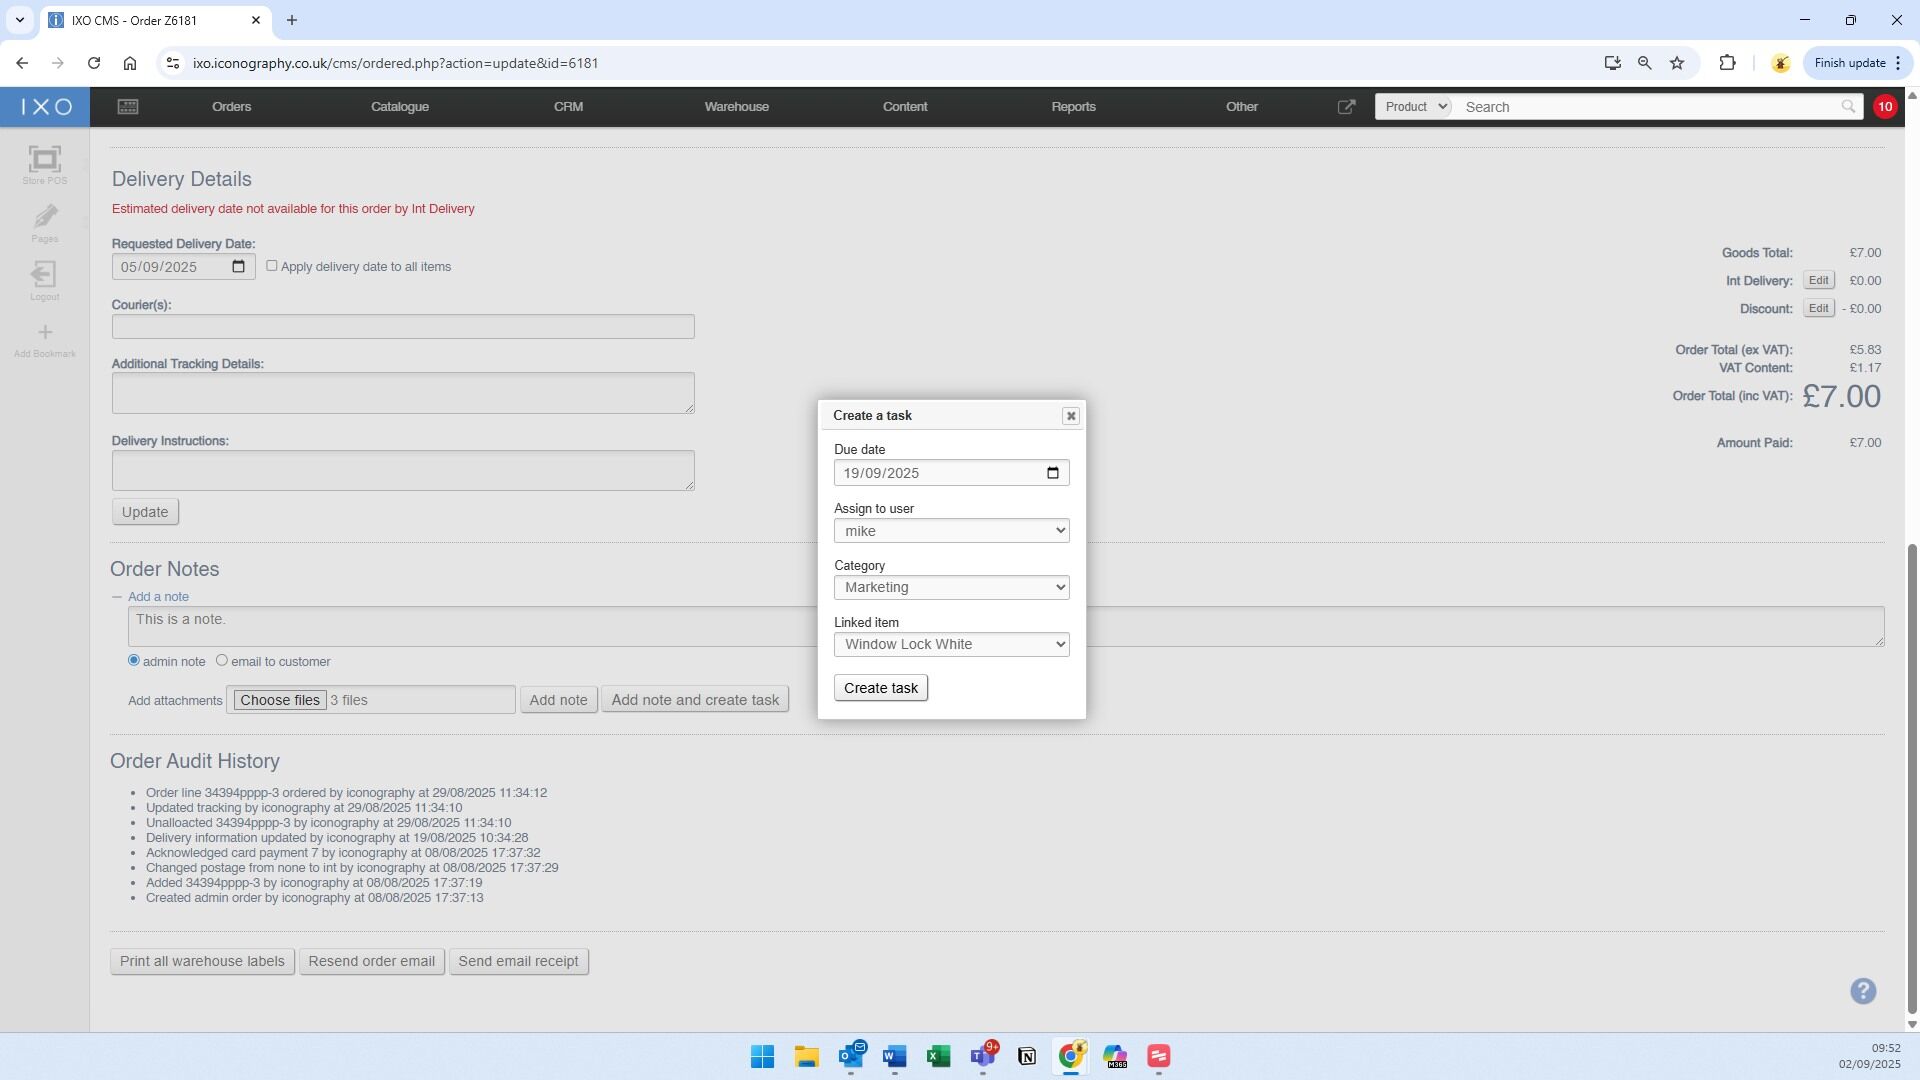1920x1080 pixels.
Task: Click the Create task button
Action: click(880, 688)
